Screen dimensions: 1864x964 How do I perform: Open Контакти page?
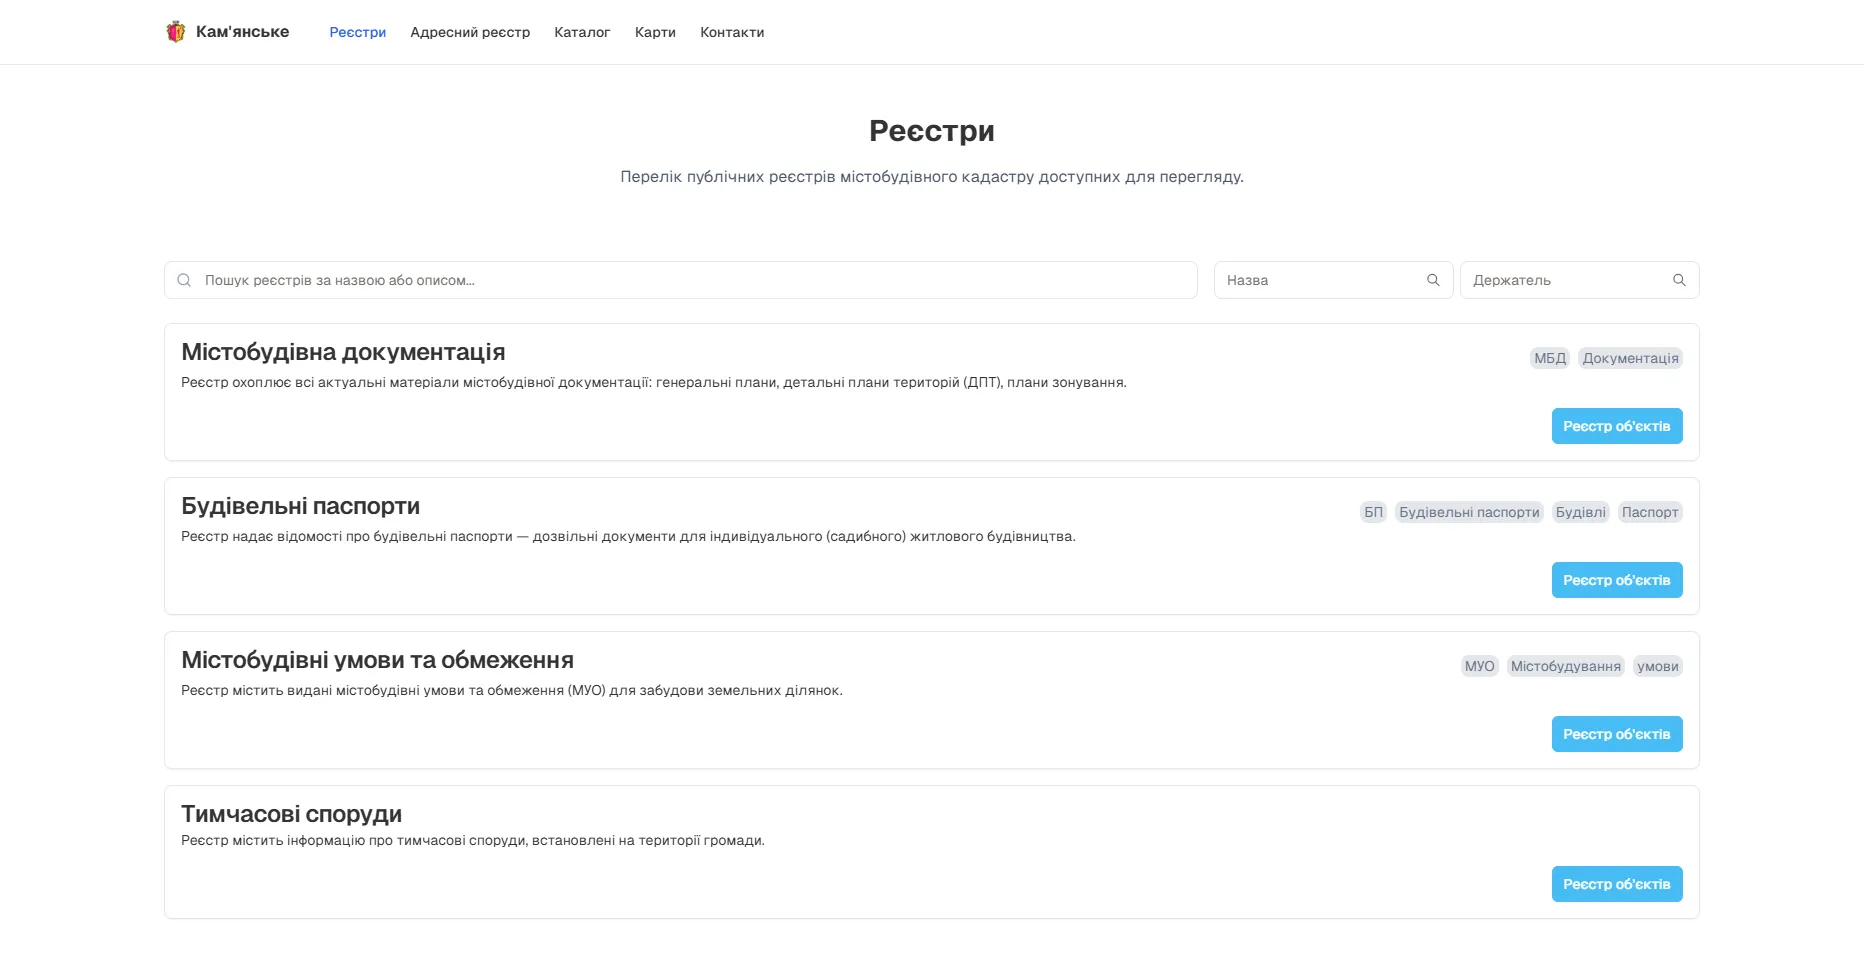(732, 32)
